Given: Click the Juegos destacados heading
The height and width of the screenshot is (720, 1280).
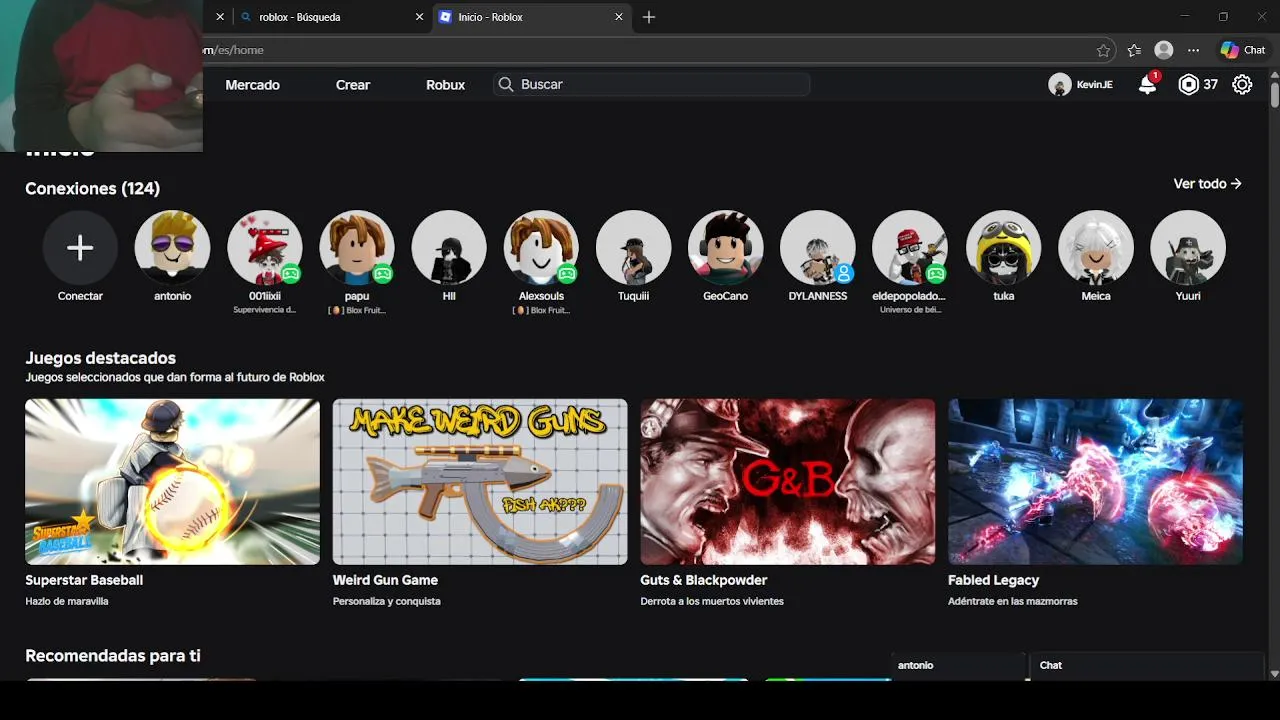Looking at the screenshot, I should coord(100,358).
